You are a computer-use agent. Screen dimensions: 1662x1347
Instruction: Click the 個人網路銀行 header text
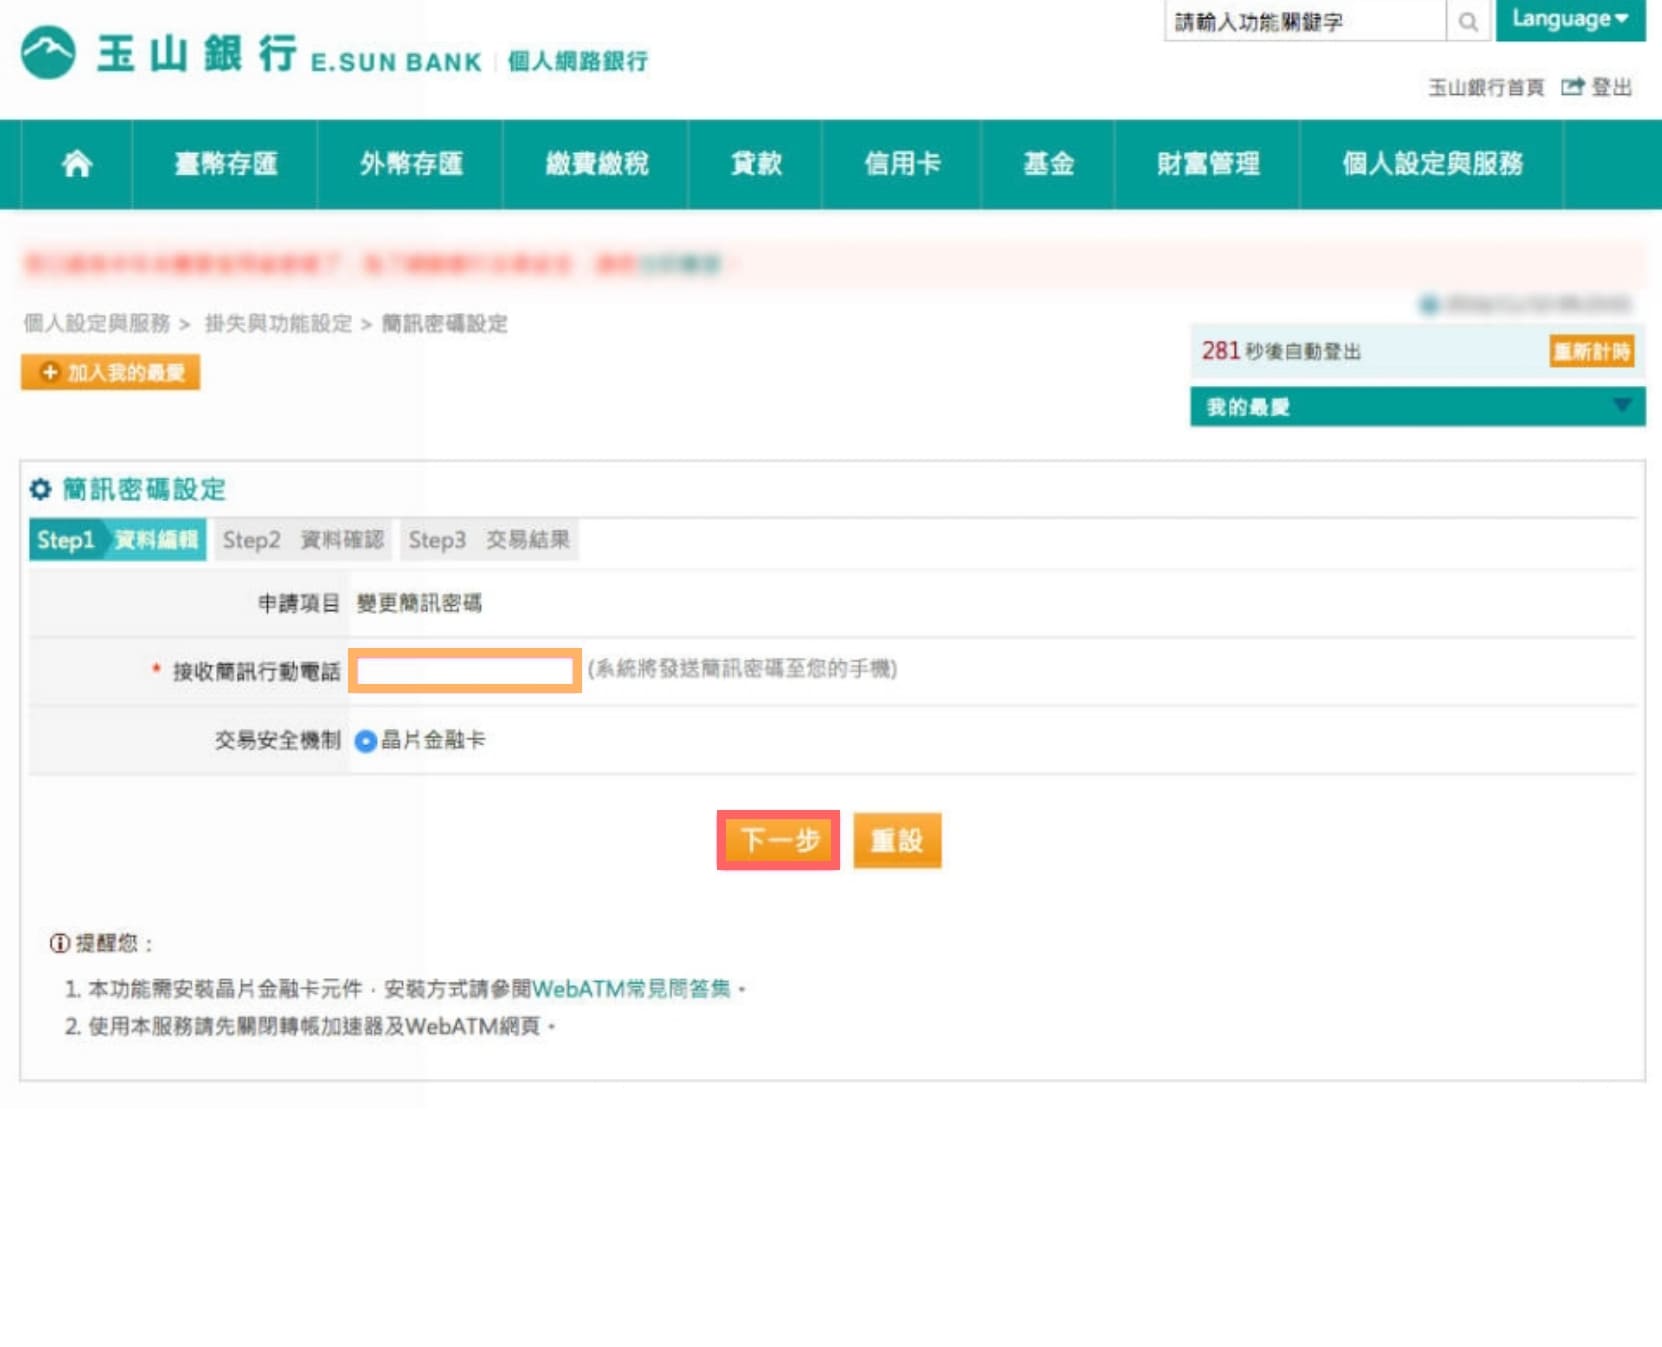coord(578,61)
